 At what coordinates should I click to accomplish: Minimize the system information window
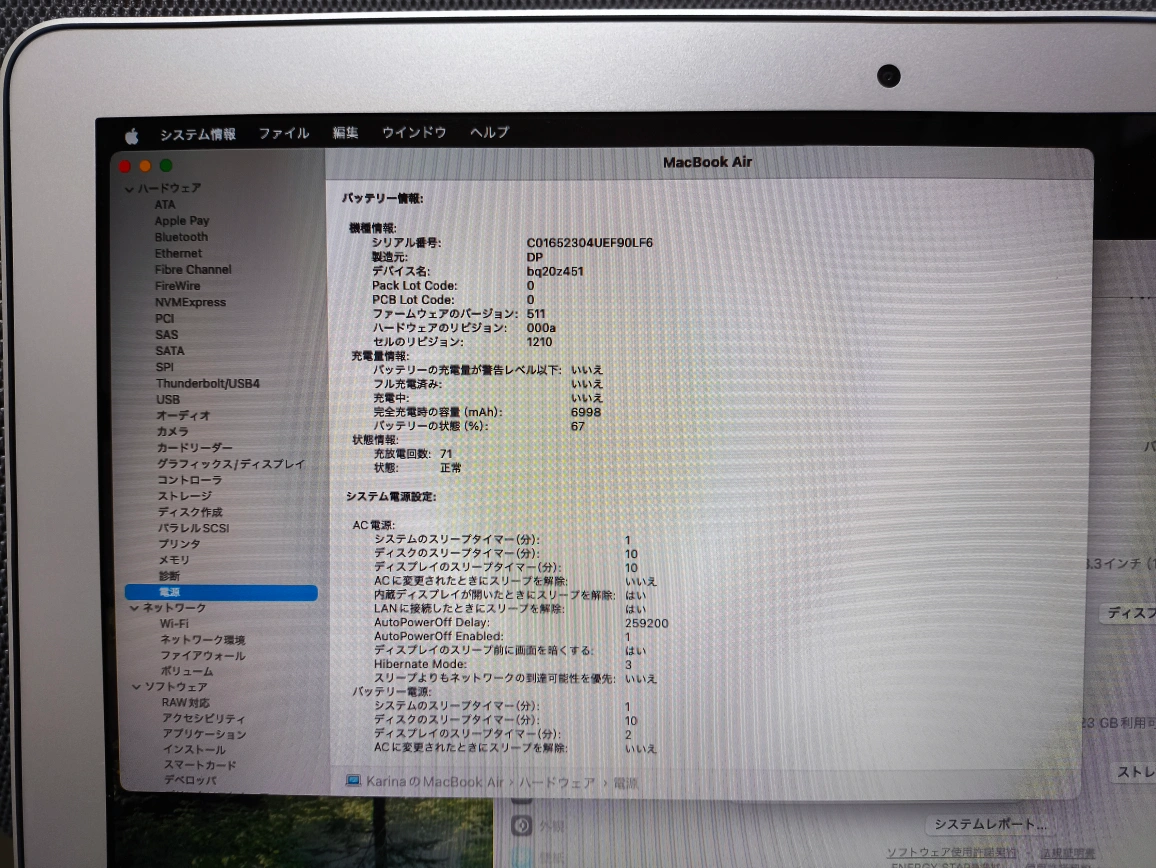[x=145, y=166]
